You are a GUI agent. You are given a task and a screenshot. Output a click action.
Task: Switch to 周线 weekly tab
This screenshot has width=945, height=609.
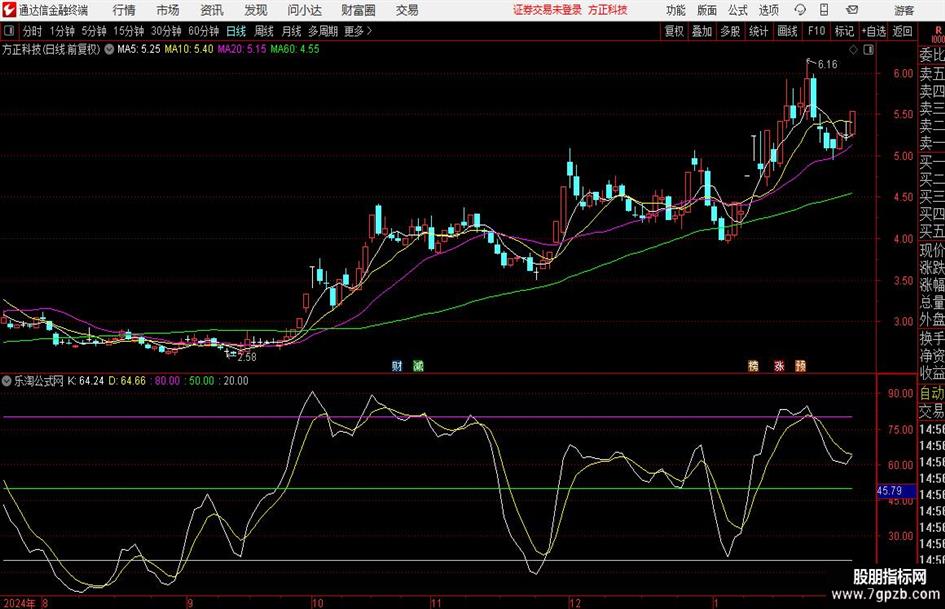pyautogui.click(x=264, y=31)
